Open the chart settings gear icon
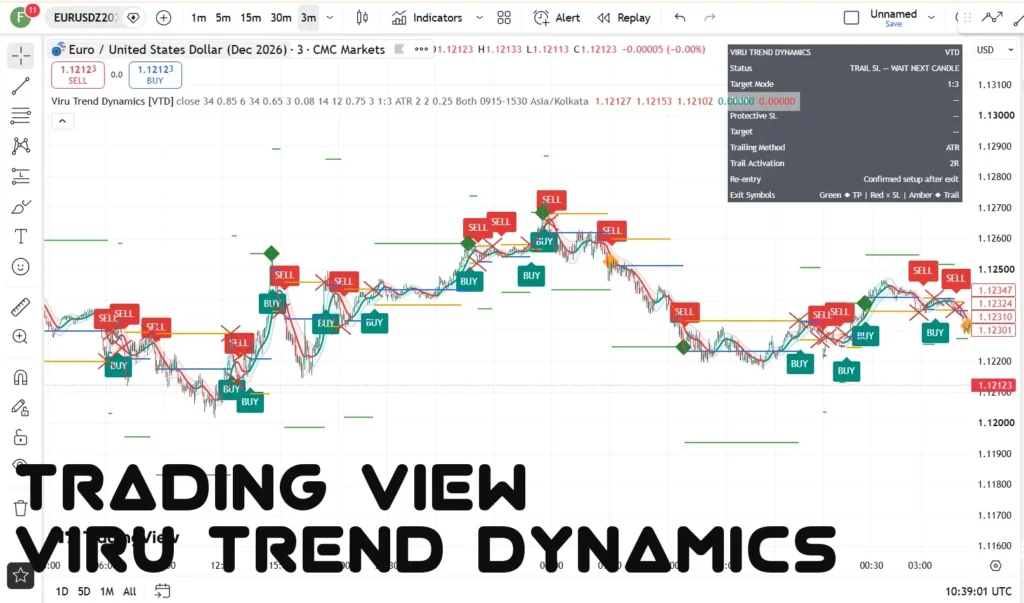 click(995, 566)
